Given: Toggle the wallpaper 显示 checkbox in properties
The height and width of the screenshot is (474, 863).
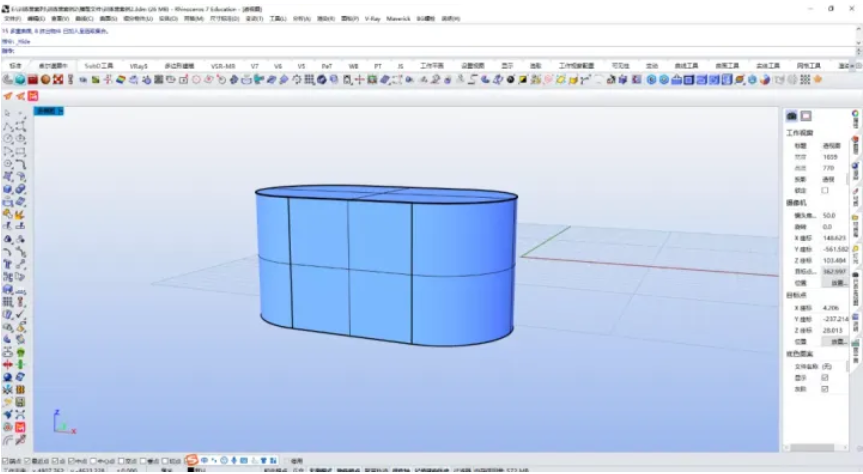Looking at the screenshot, I should (825, 378).
